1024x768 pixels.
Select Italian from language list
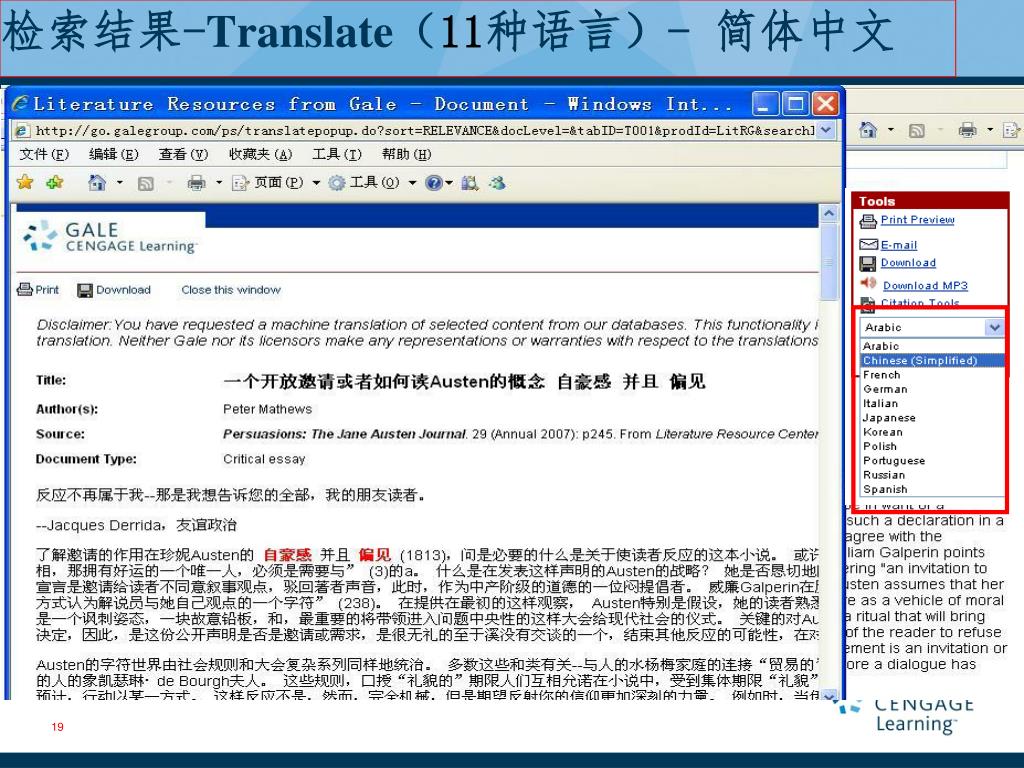[x=933, y=404]
